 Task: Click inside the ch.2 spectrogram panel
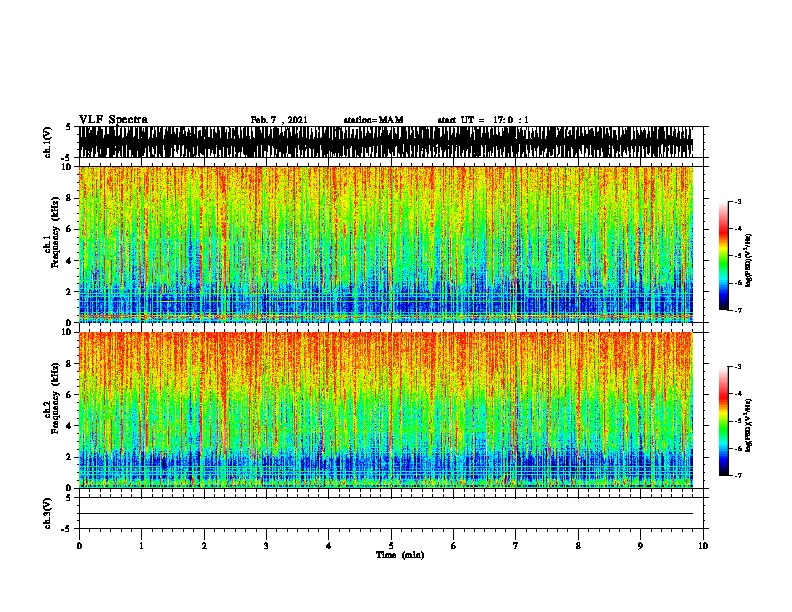point(386,410)
